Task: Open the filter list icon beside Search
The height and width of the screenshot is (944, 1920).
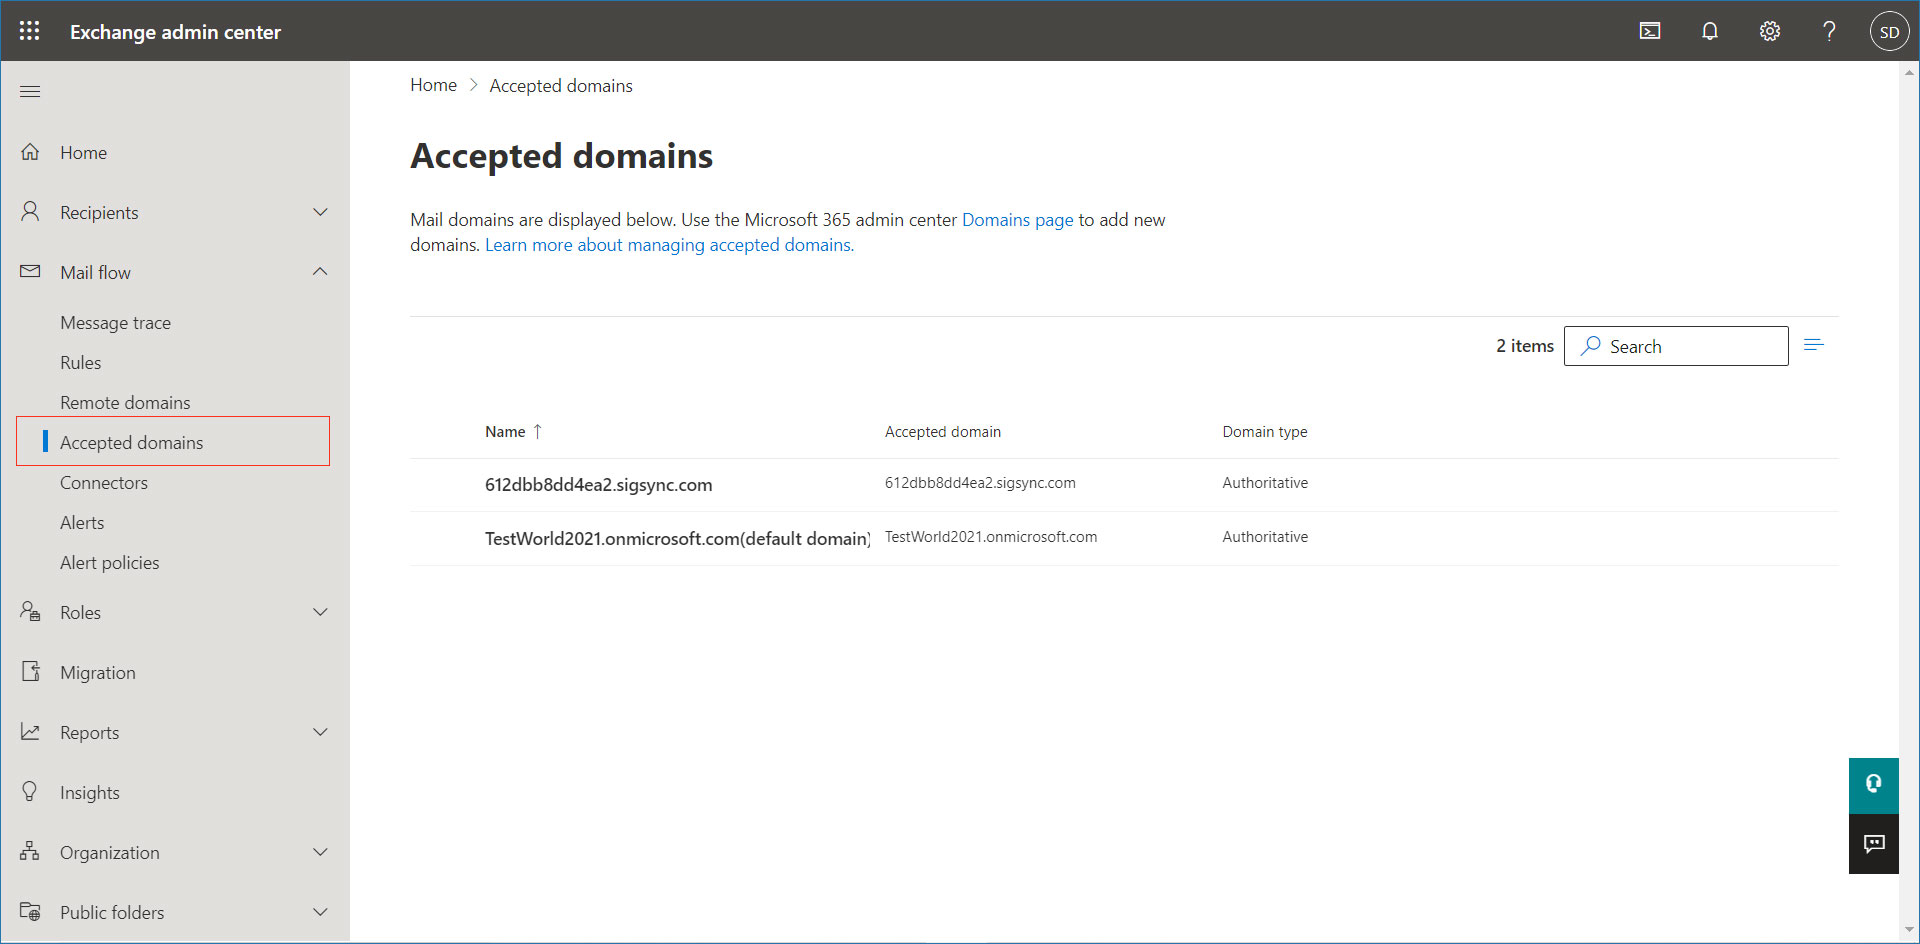Action: pyautogui.click(x=1814, y=346)
